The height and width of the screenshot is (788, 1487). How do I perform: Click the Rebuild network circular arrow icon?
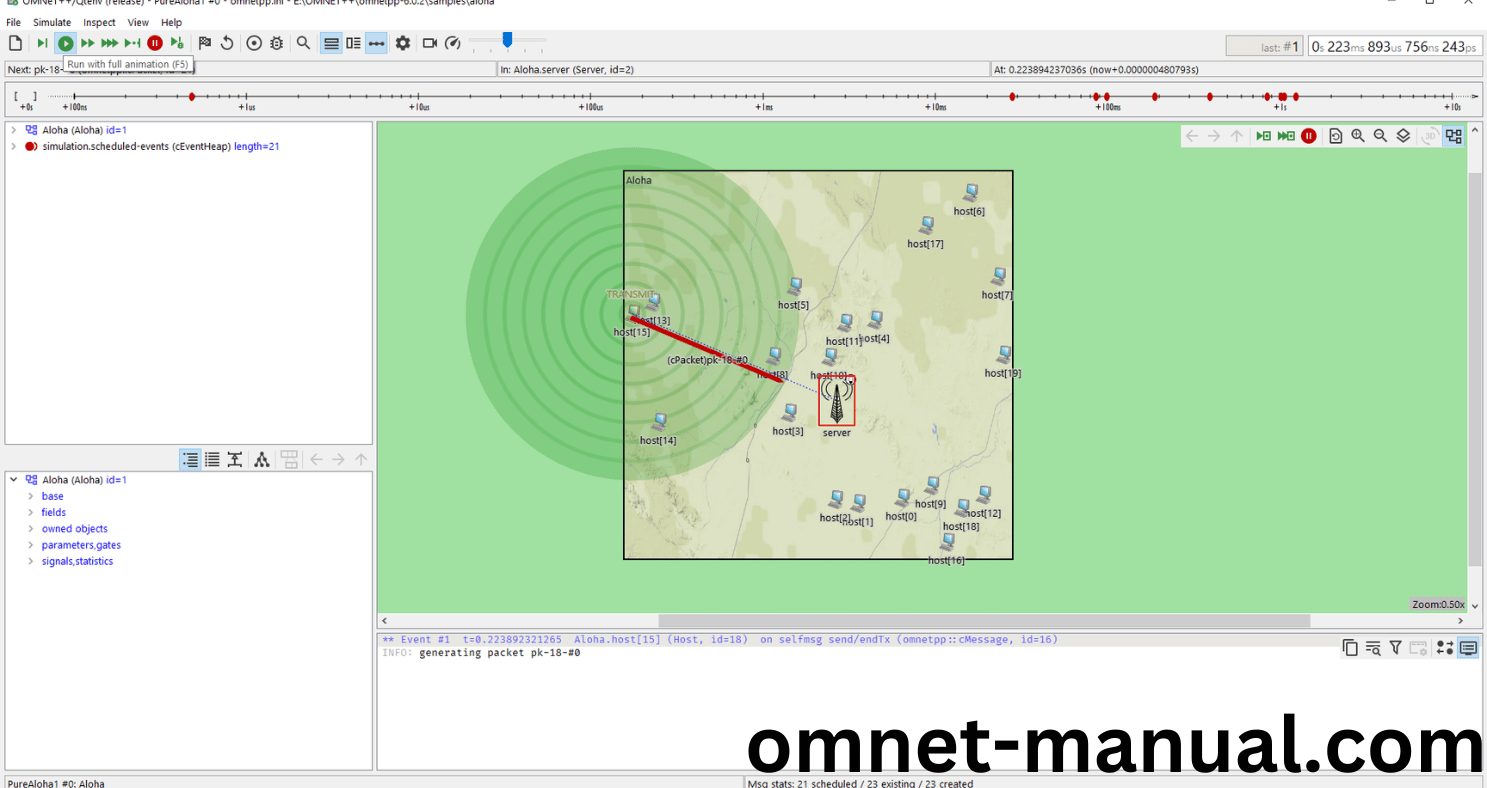pos(227,43)
